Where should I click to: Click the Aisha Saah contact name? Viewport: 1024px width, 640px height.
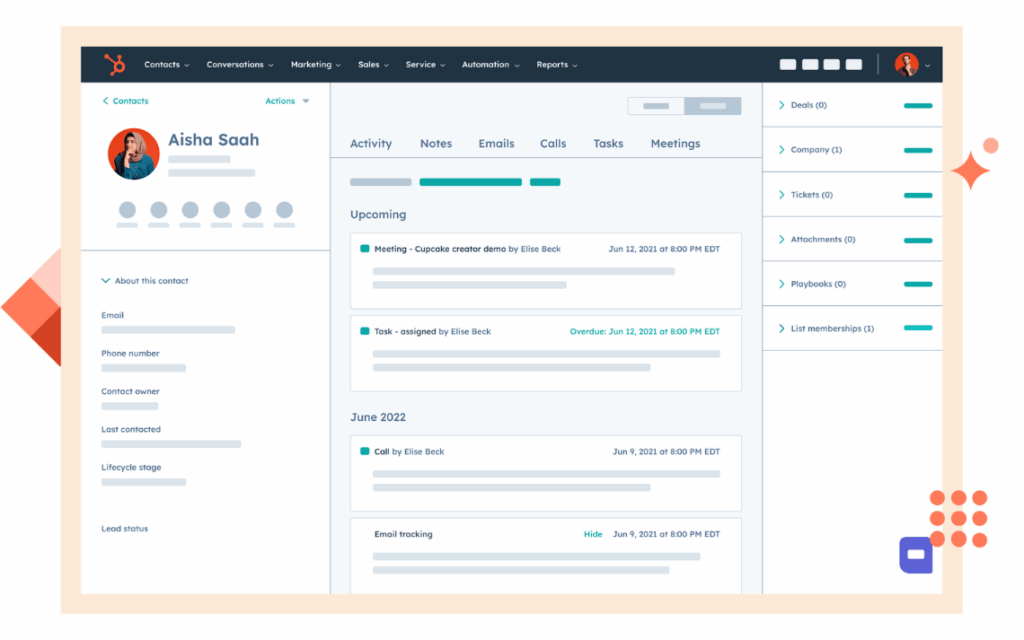click(x=214, y=140)
